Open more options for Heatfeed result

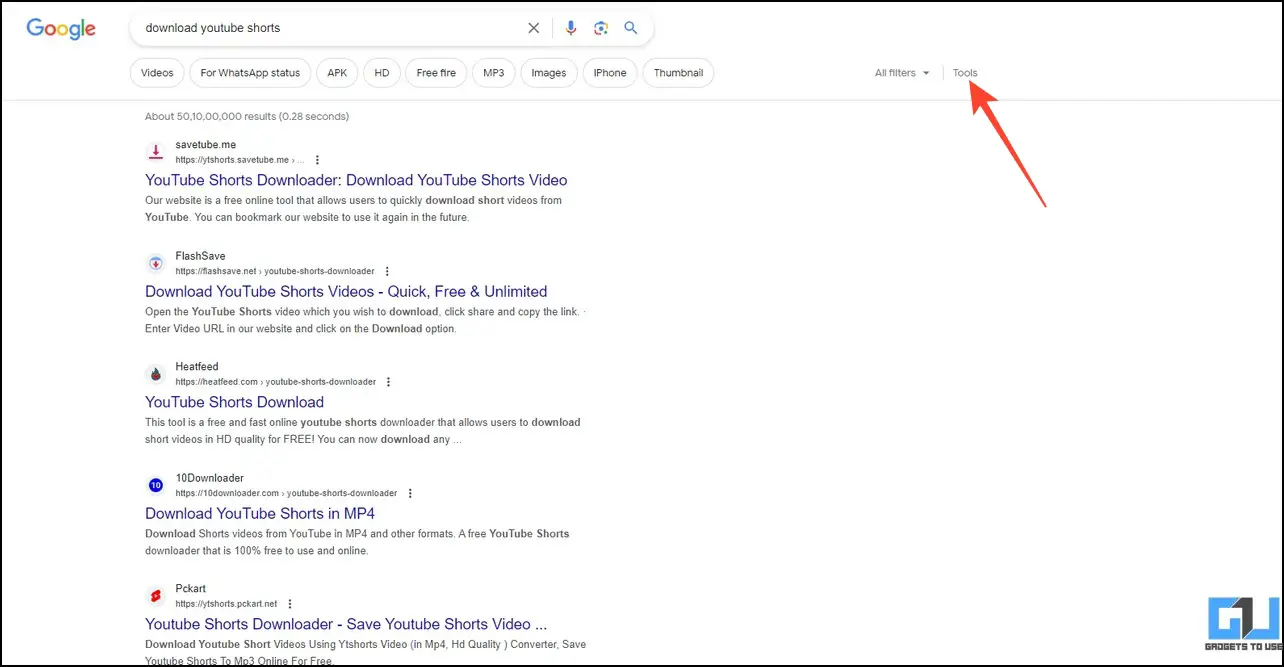[389, 382]
